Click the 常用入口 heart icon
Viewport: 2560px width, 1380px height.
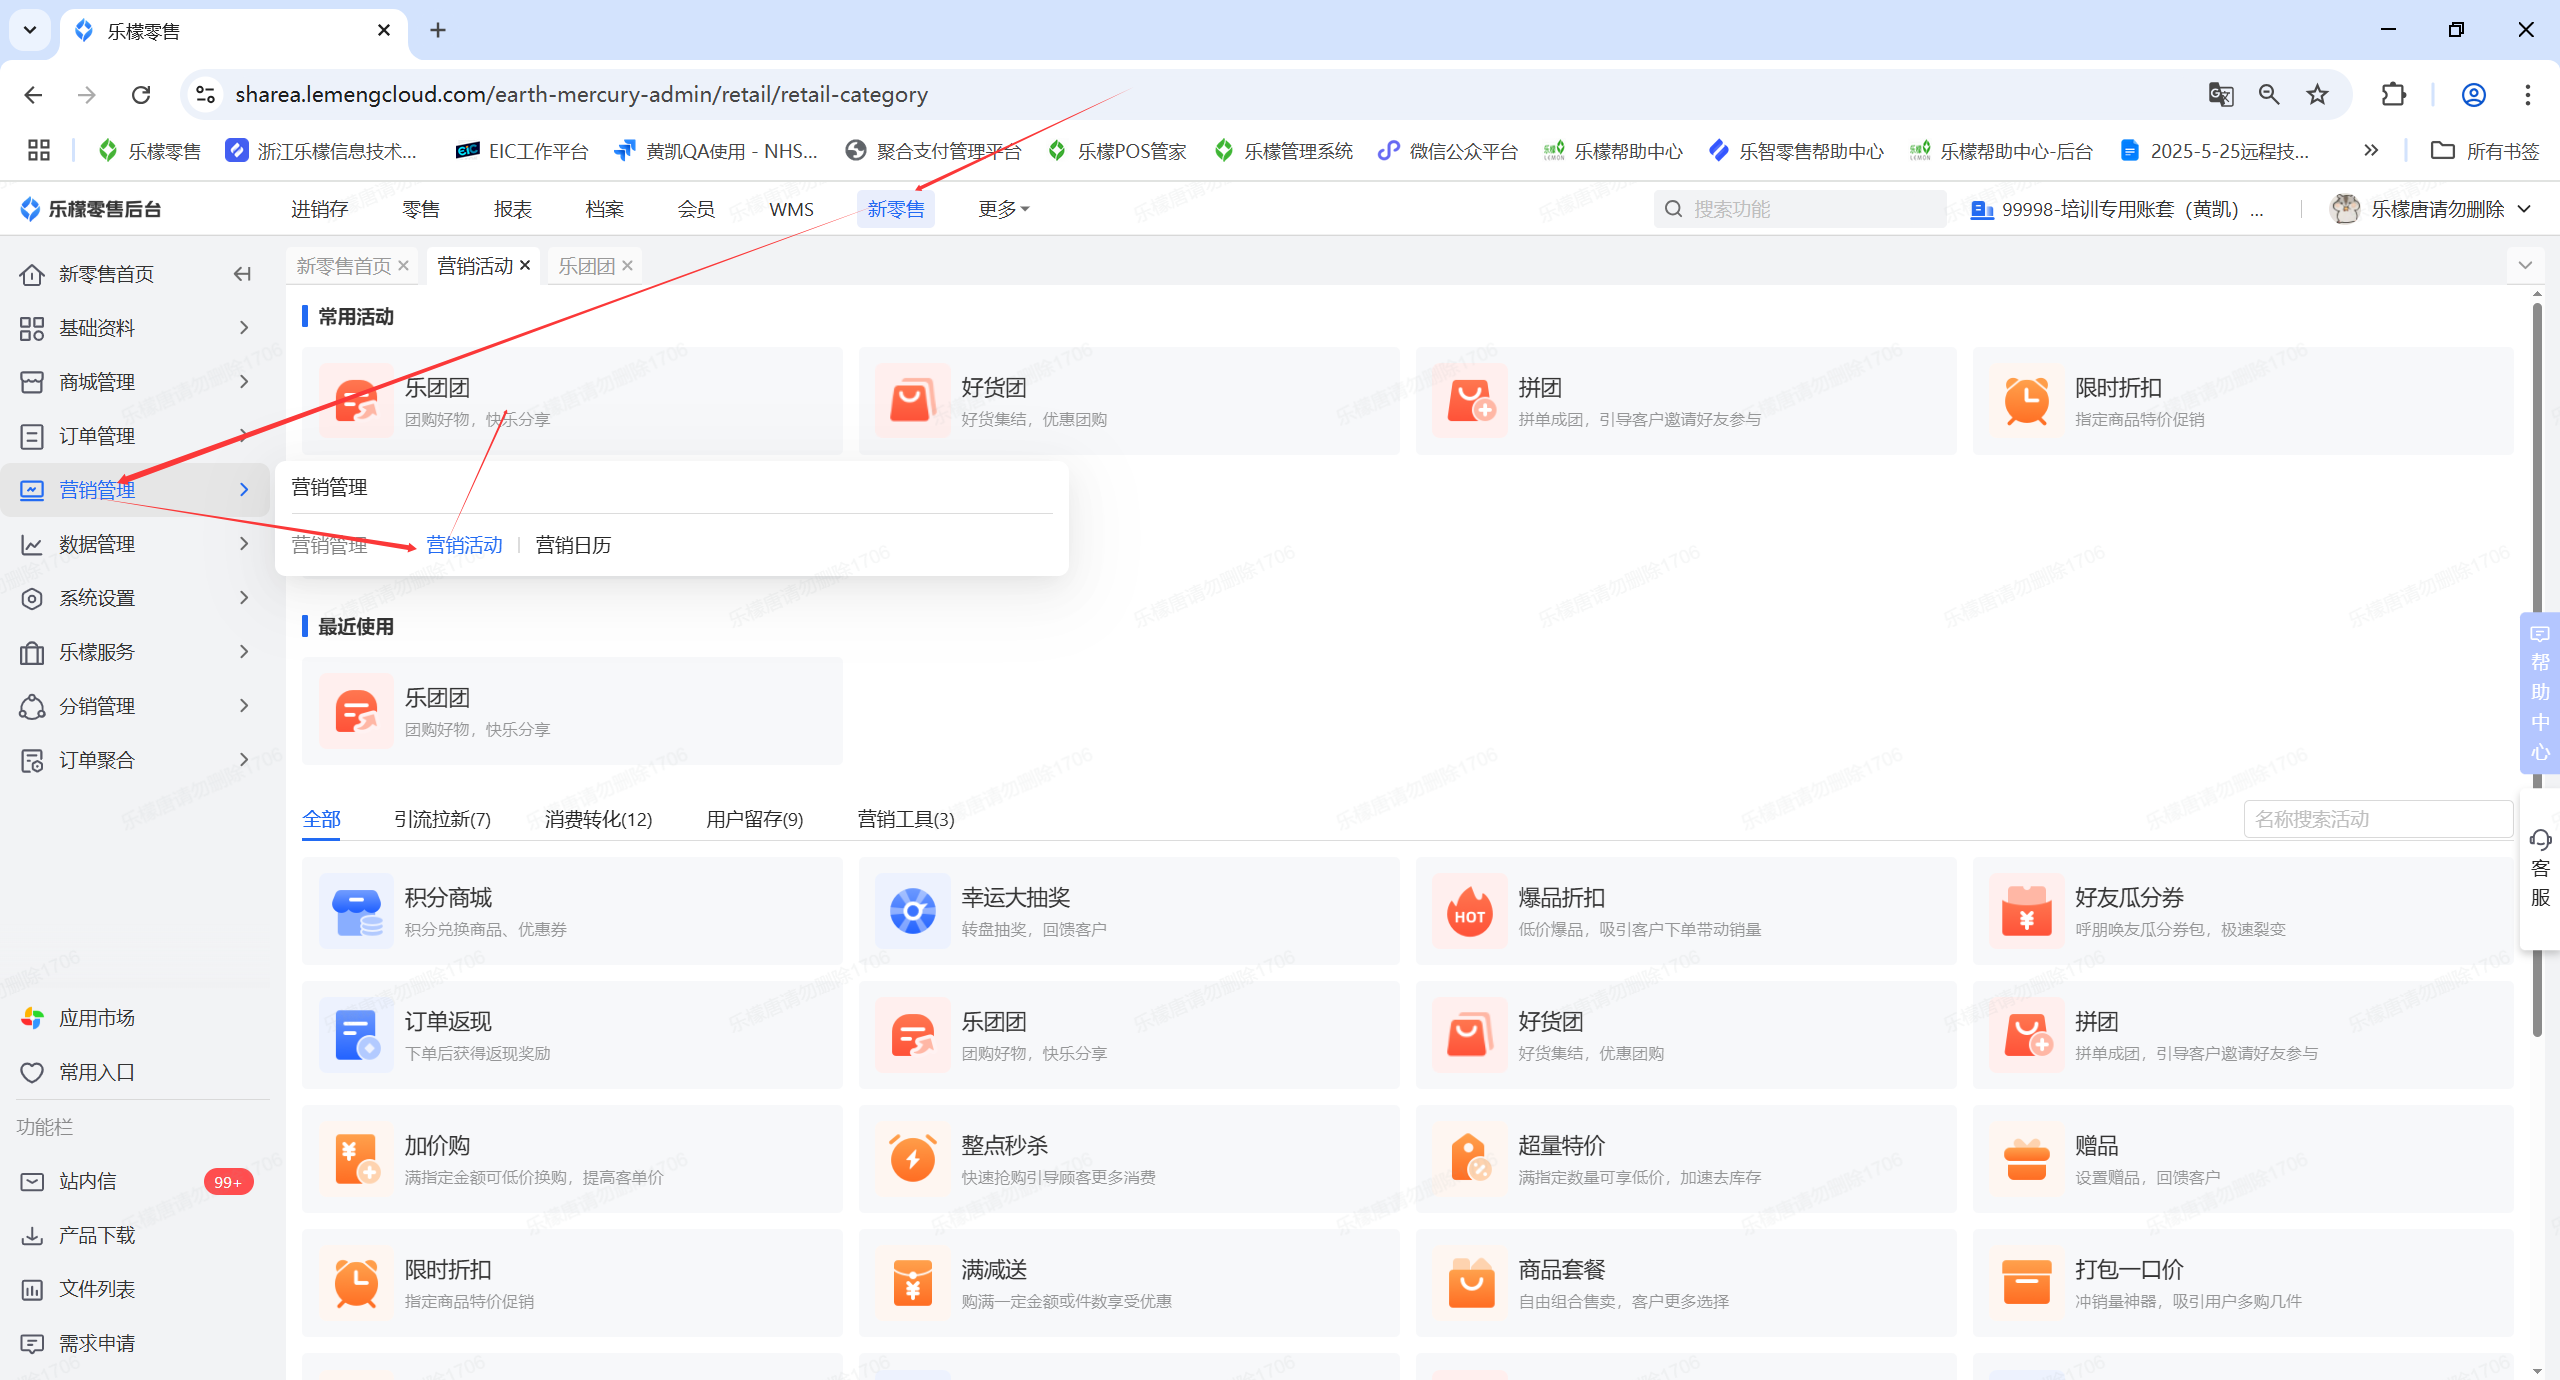(x=32, y=1072)
